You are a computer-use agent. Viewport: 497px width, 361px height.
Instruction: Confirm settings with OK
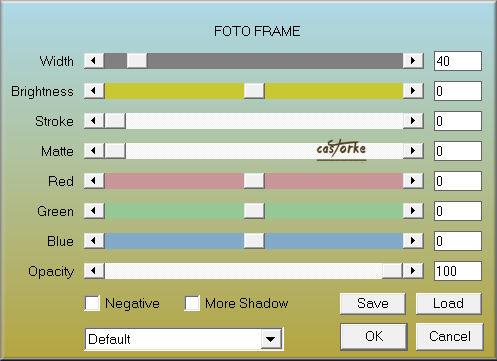(374, 336)
